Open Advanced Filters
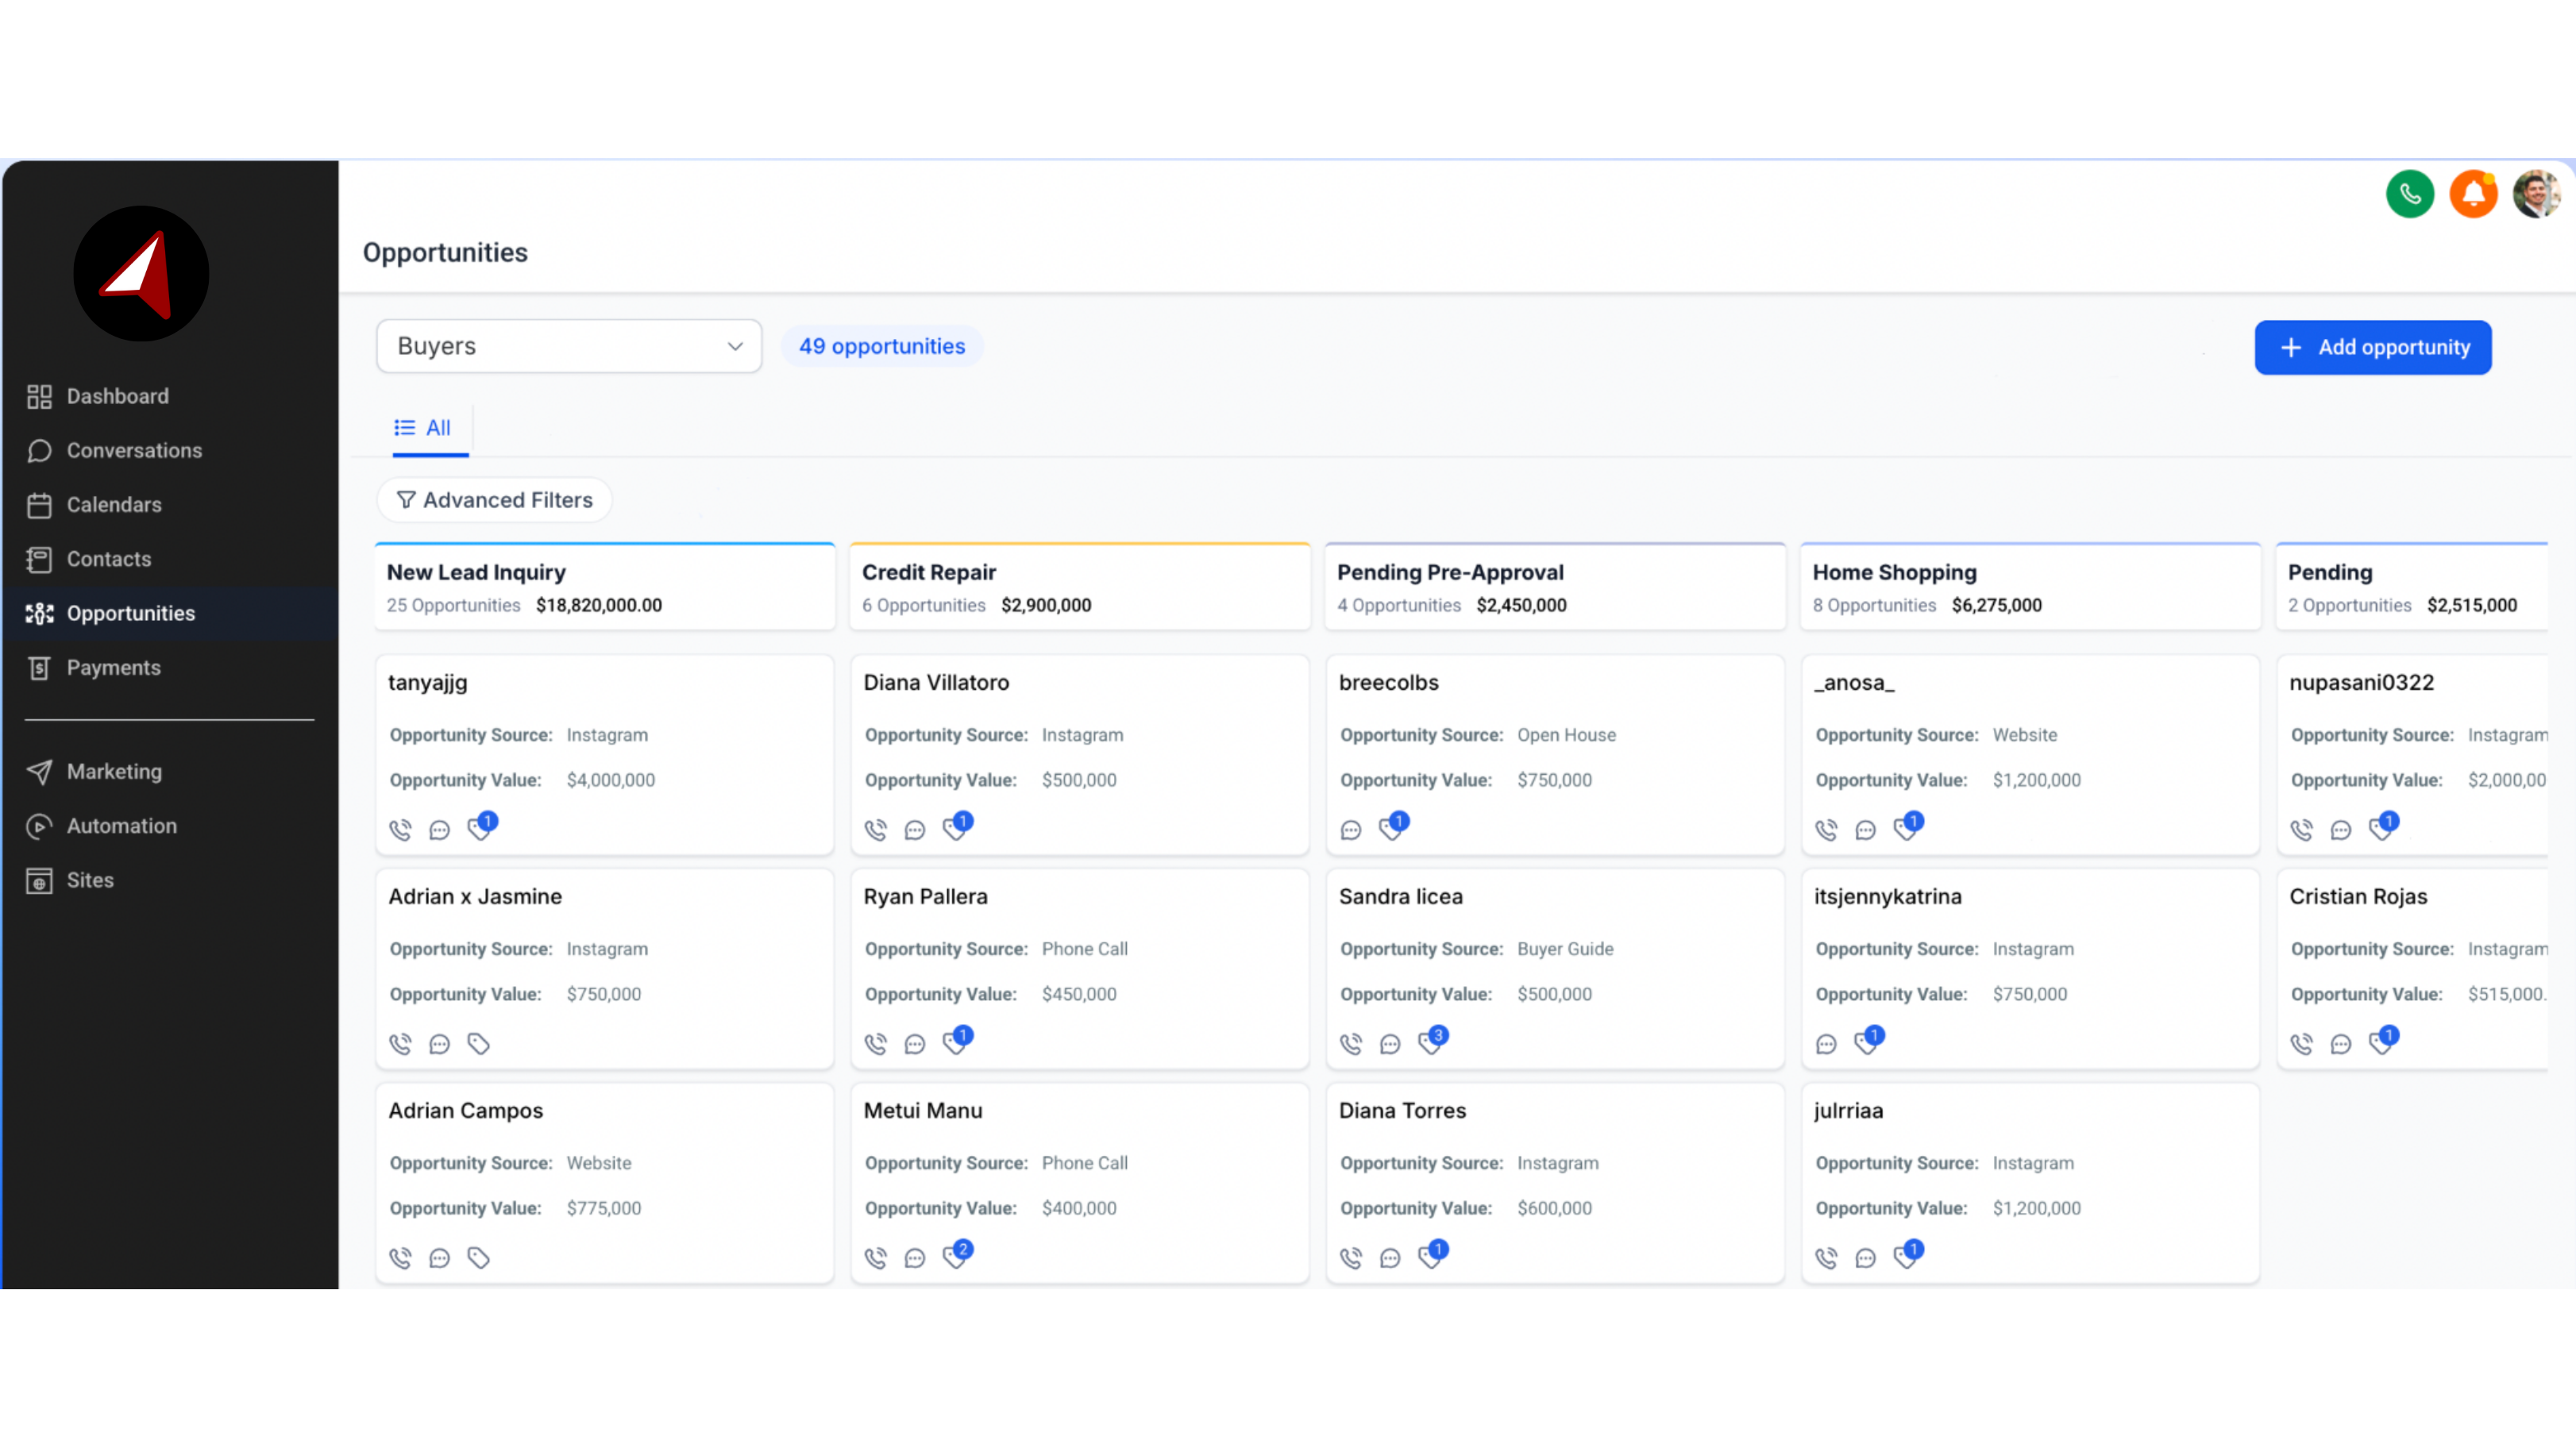Screen dimensions: 2576x1448 [494, 500]
